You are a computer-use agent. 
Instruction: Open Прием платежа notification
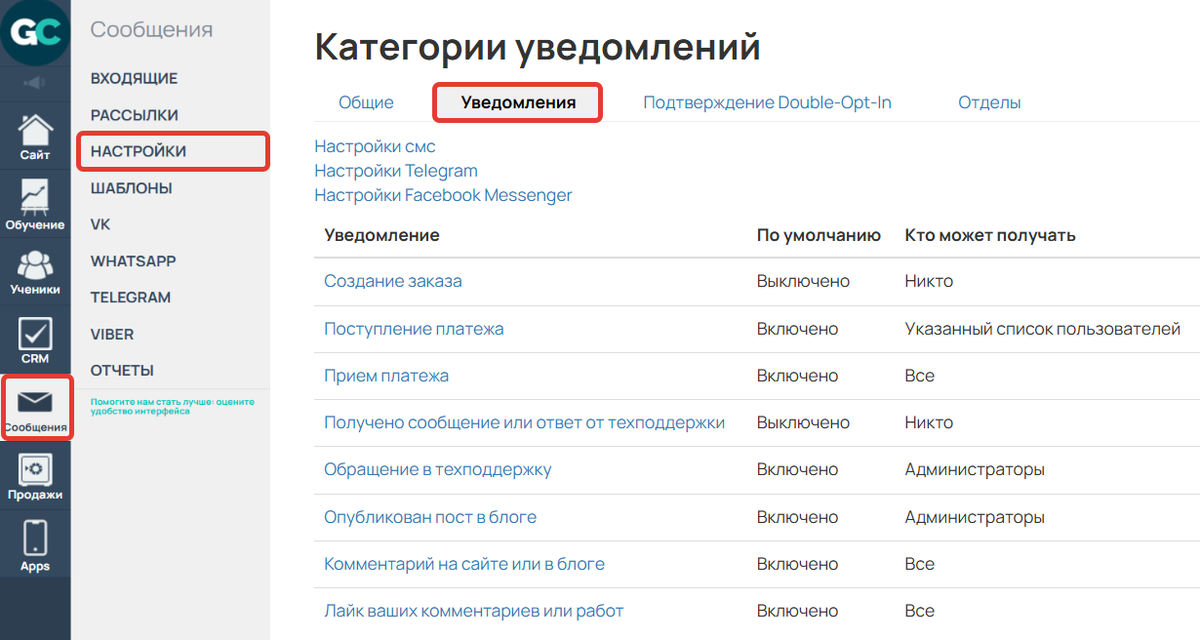tap(386, 376)
